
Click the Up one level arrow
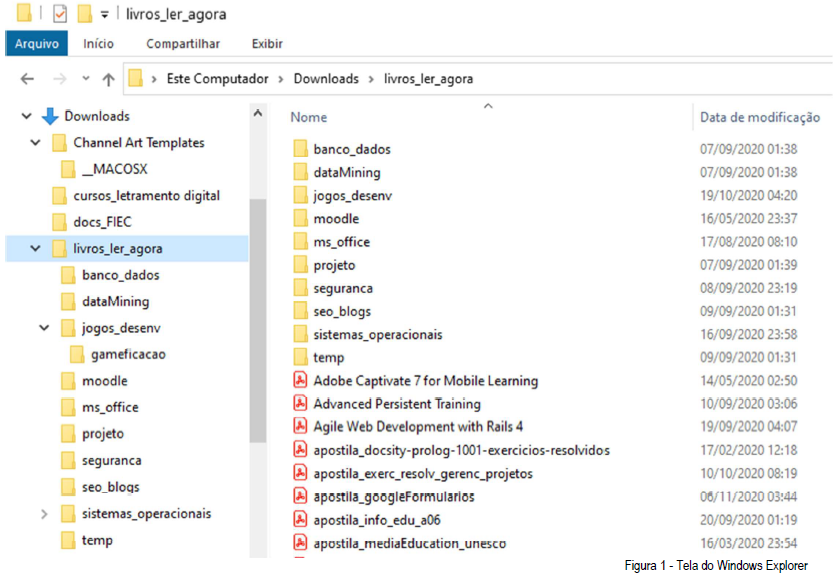point(108,79)
